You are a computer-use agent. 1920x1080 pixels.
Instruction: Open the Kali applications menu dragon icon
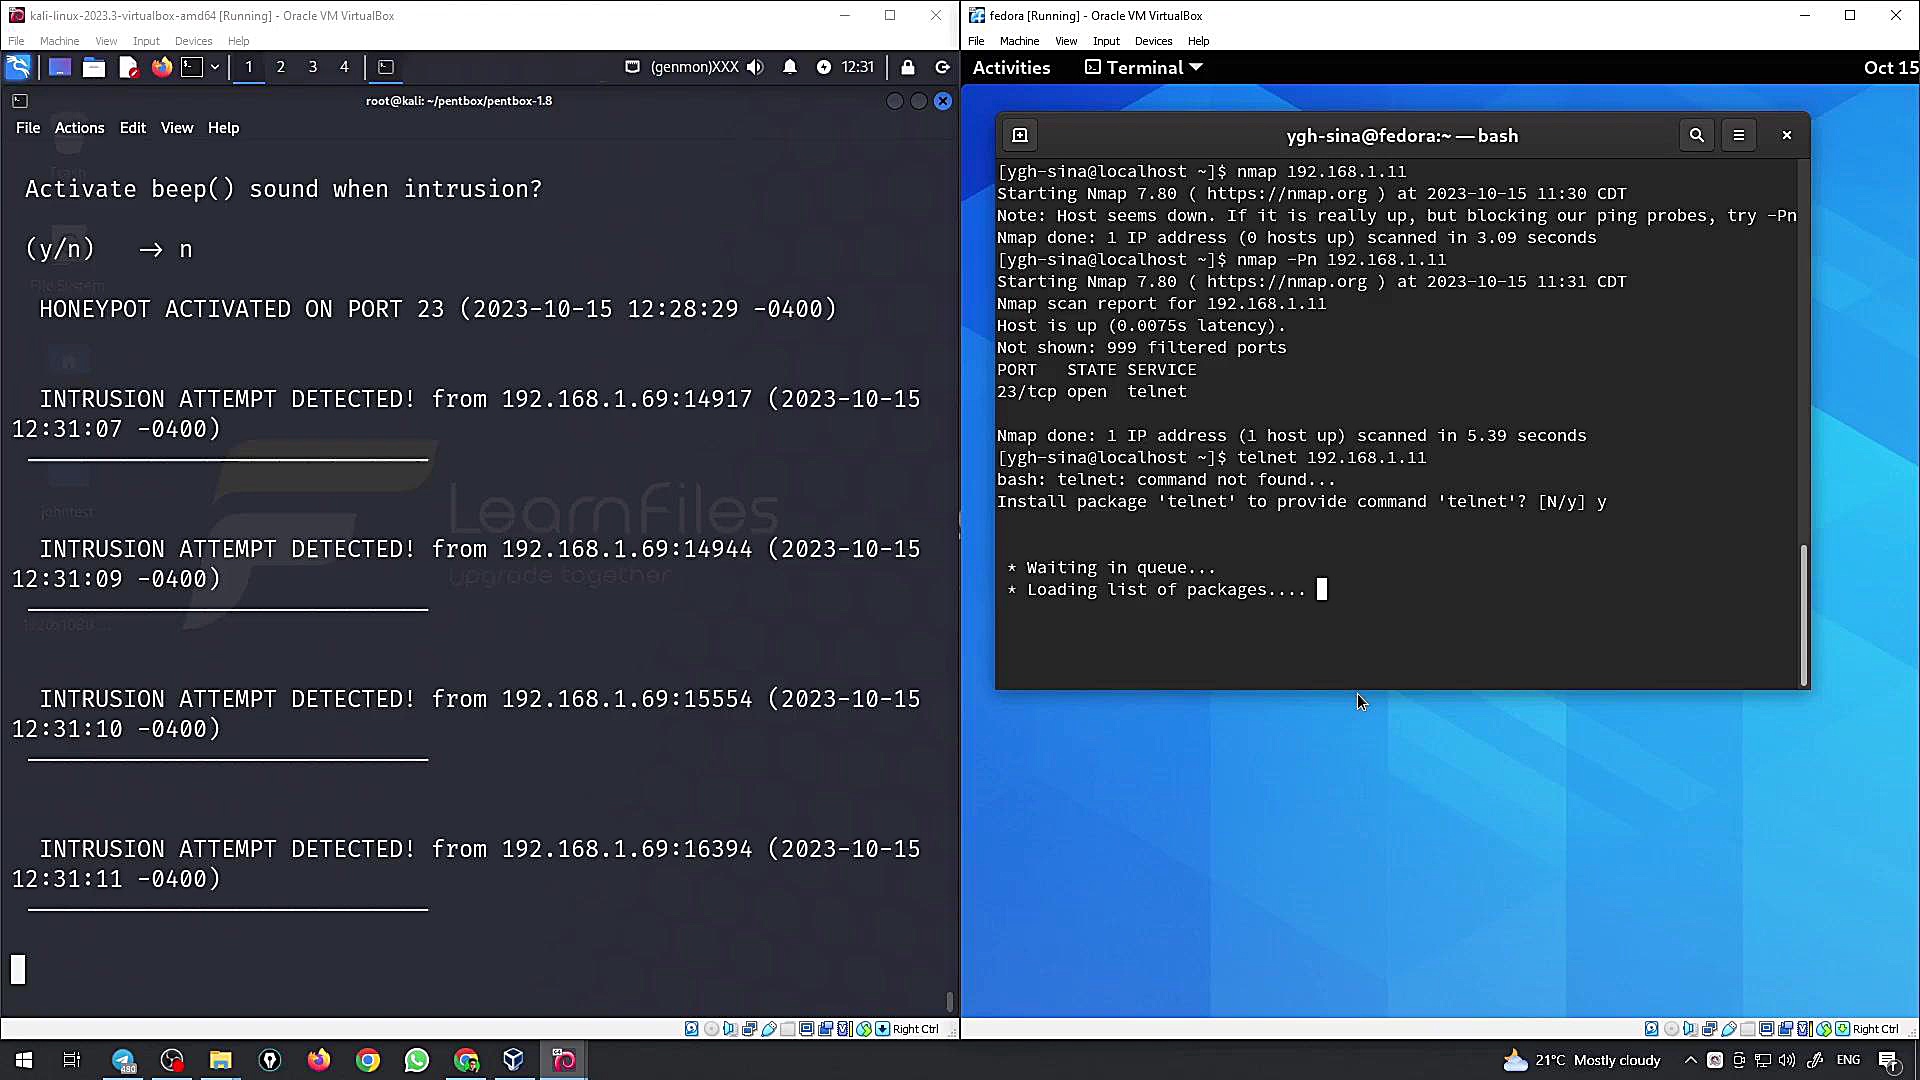point(18,67)
